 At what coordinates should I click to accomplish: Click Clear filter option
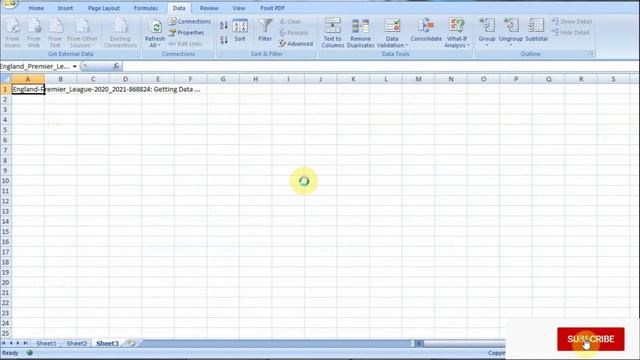coord(291,21)
